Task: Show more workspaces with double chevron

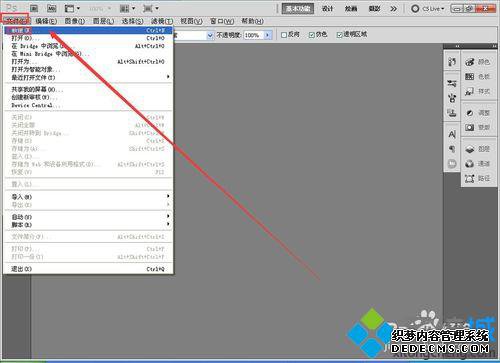Action: point(394,9)
